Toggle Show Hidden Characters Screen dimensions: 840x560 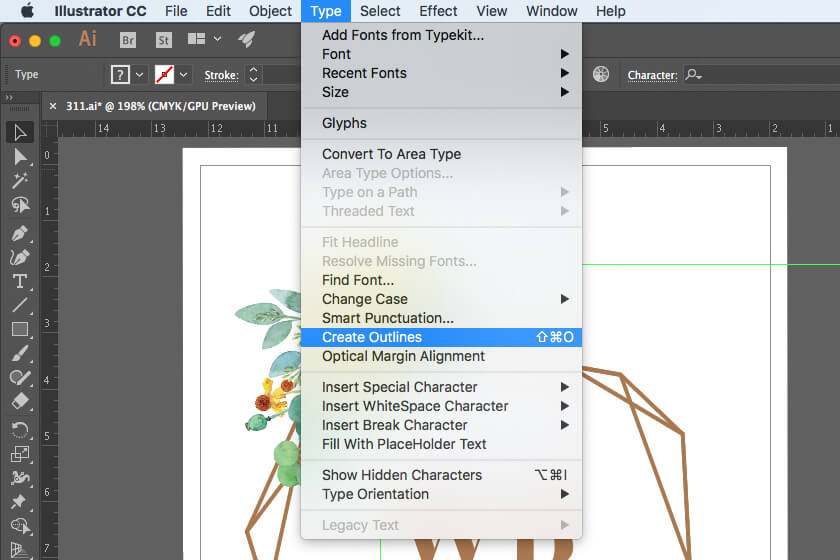tap(441, 475)
